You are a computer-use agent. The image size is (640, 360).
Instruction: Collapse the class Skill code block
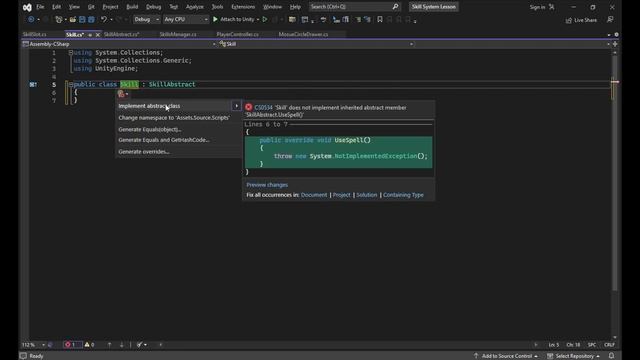pos(71,84)
